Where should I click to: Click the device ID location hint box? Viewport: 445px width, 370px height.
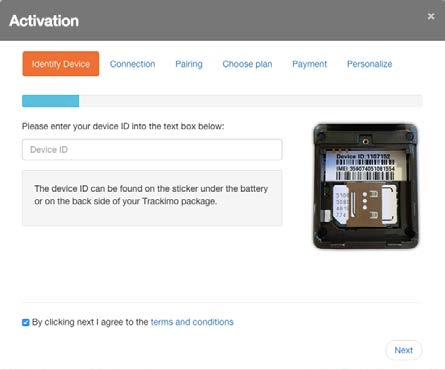pos(152,198)
